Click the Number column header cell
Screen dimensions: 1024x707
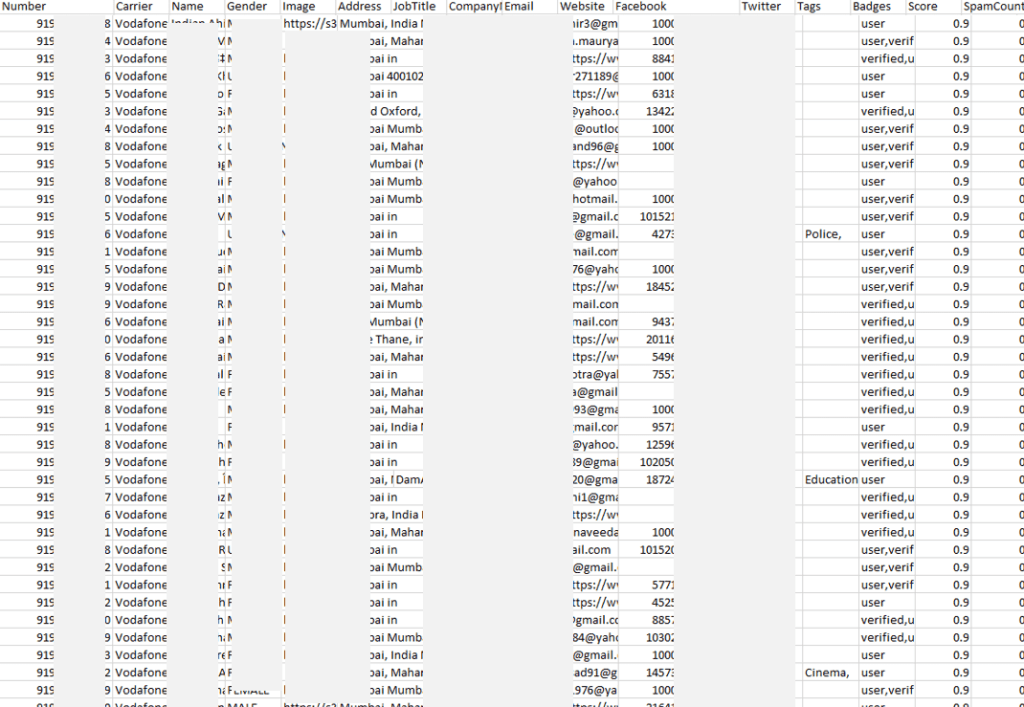click(55, 6)
